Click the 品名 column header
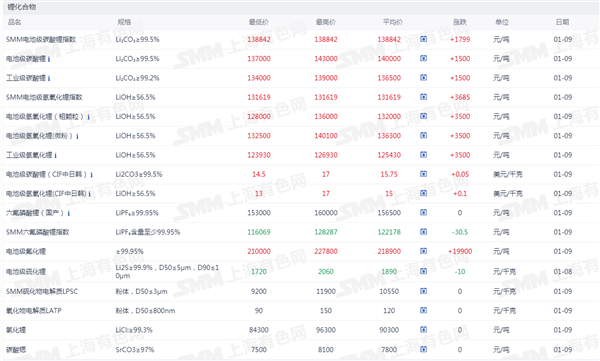The height and width of the screenshot is (361, 600). click(15, 22)
